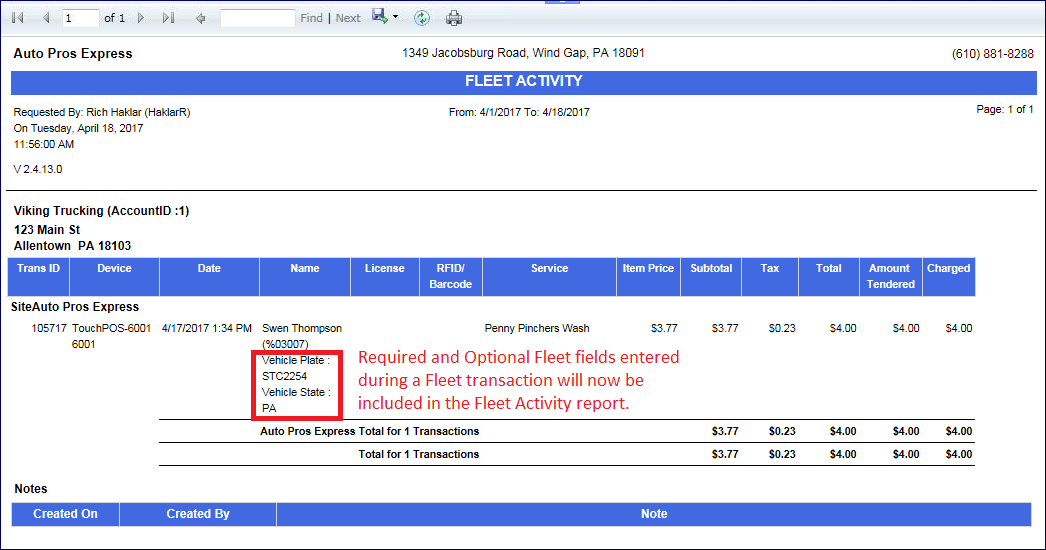Click the FLEET ACTIVITY title banner
Viewport: 1046px width, 550px height.
[x=523, y=82]
